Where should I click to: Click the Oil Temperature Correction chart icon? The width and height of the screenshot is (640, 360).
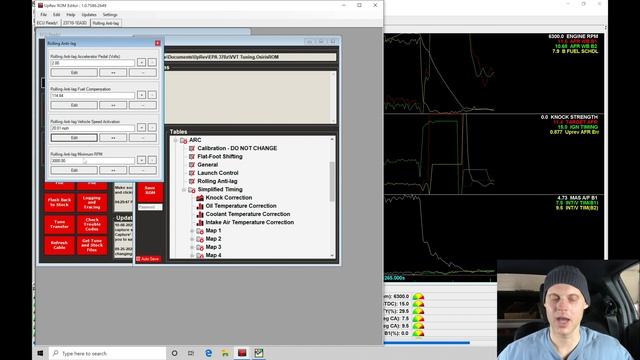(x=200, y=206)
